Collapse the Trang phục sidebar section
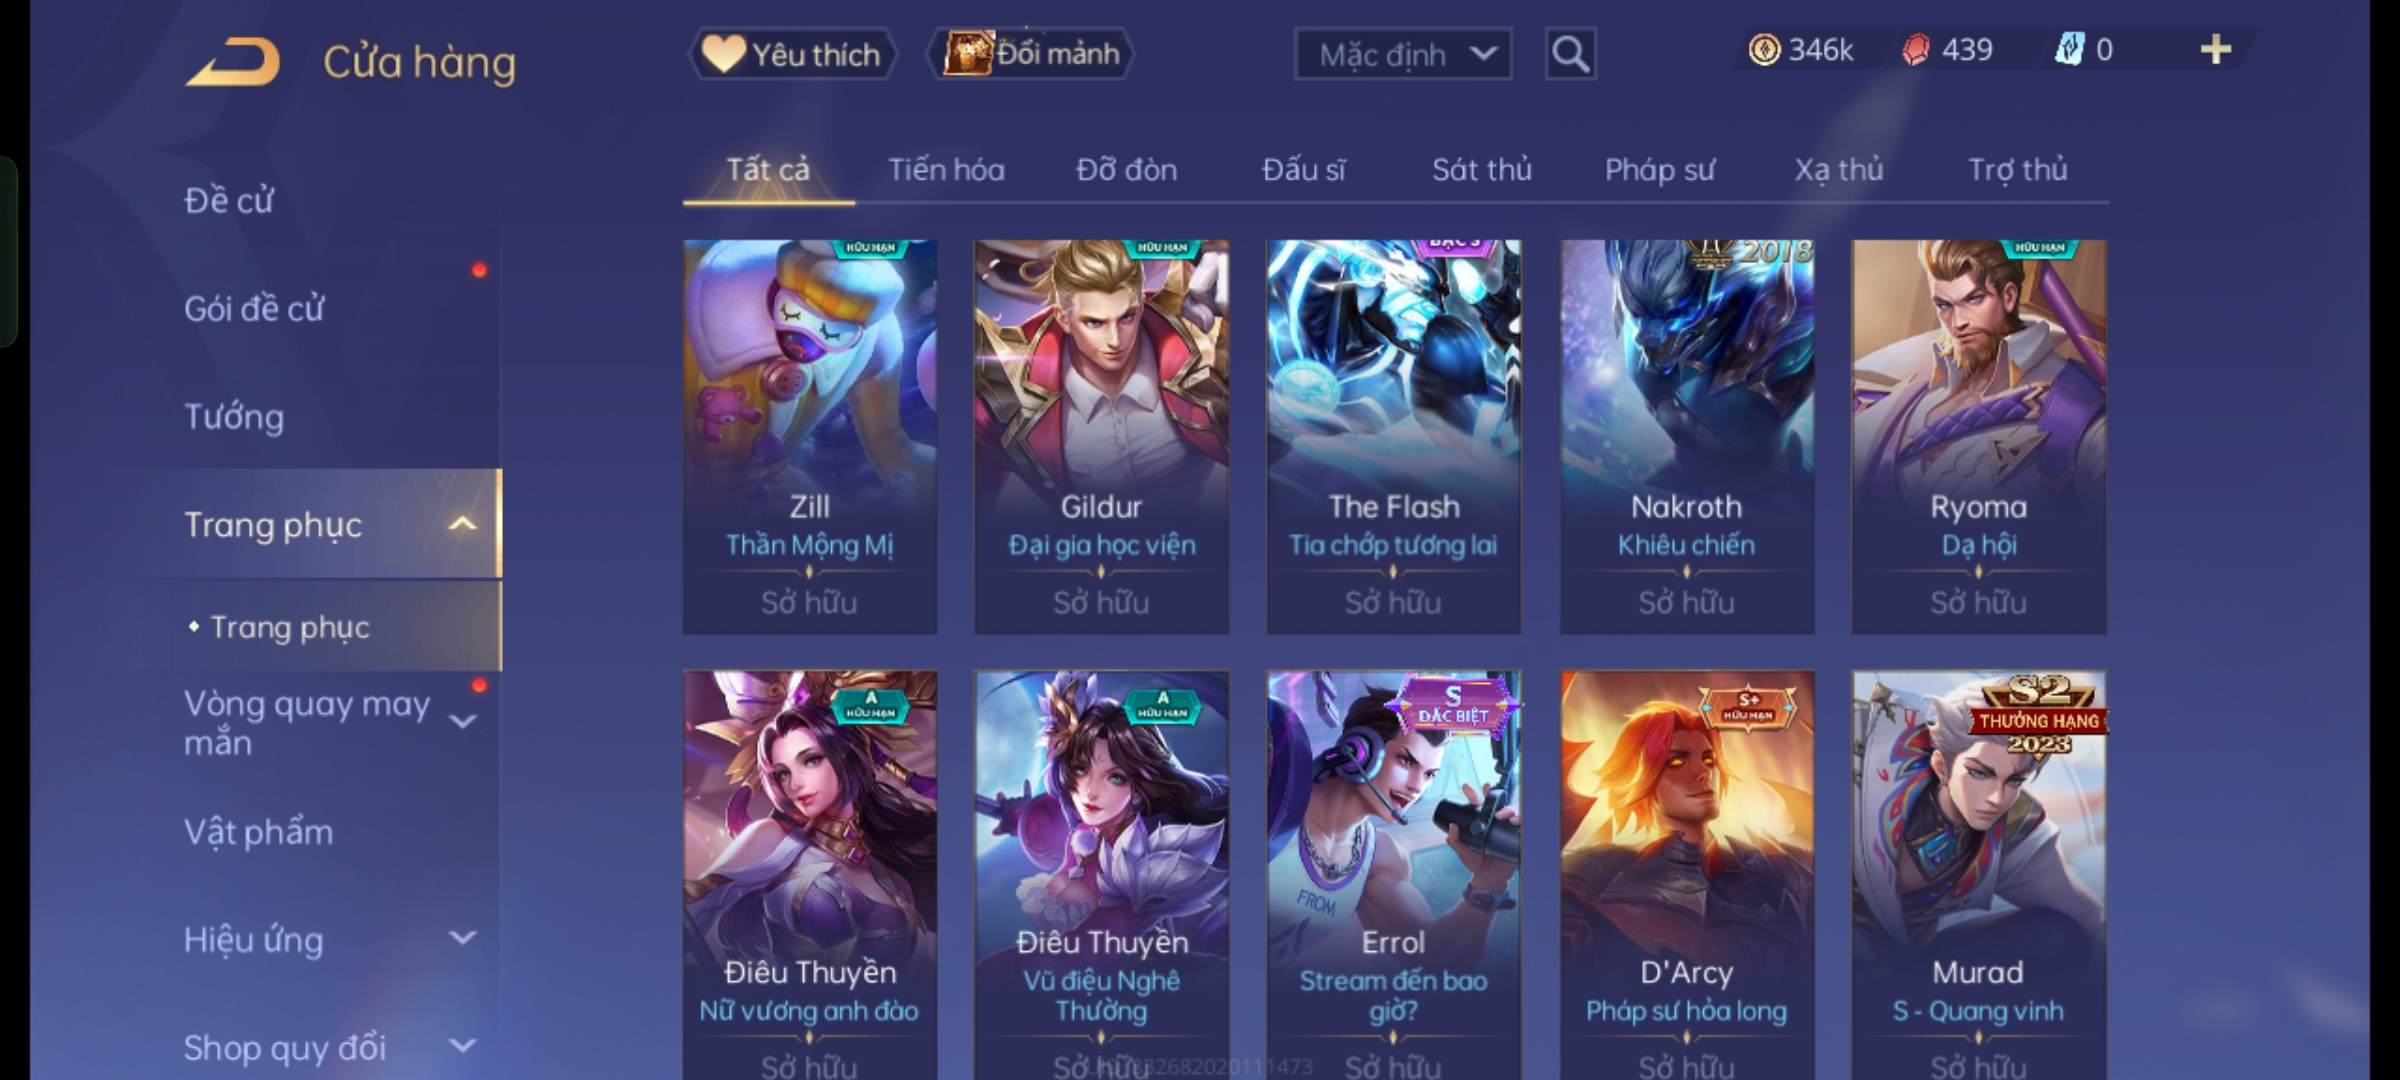The width and height of the screenshot is (2400, 1080). (x=463, y=523)
